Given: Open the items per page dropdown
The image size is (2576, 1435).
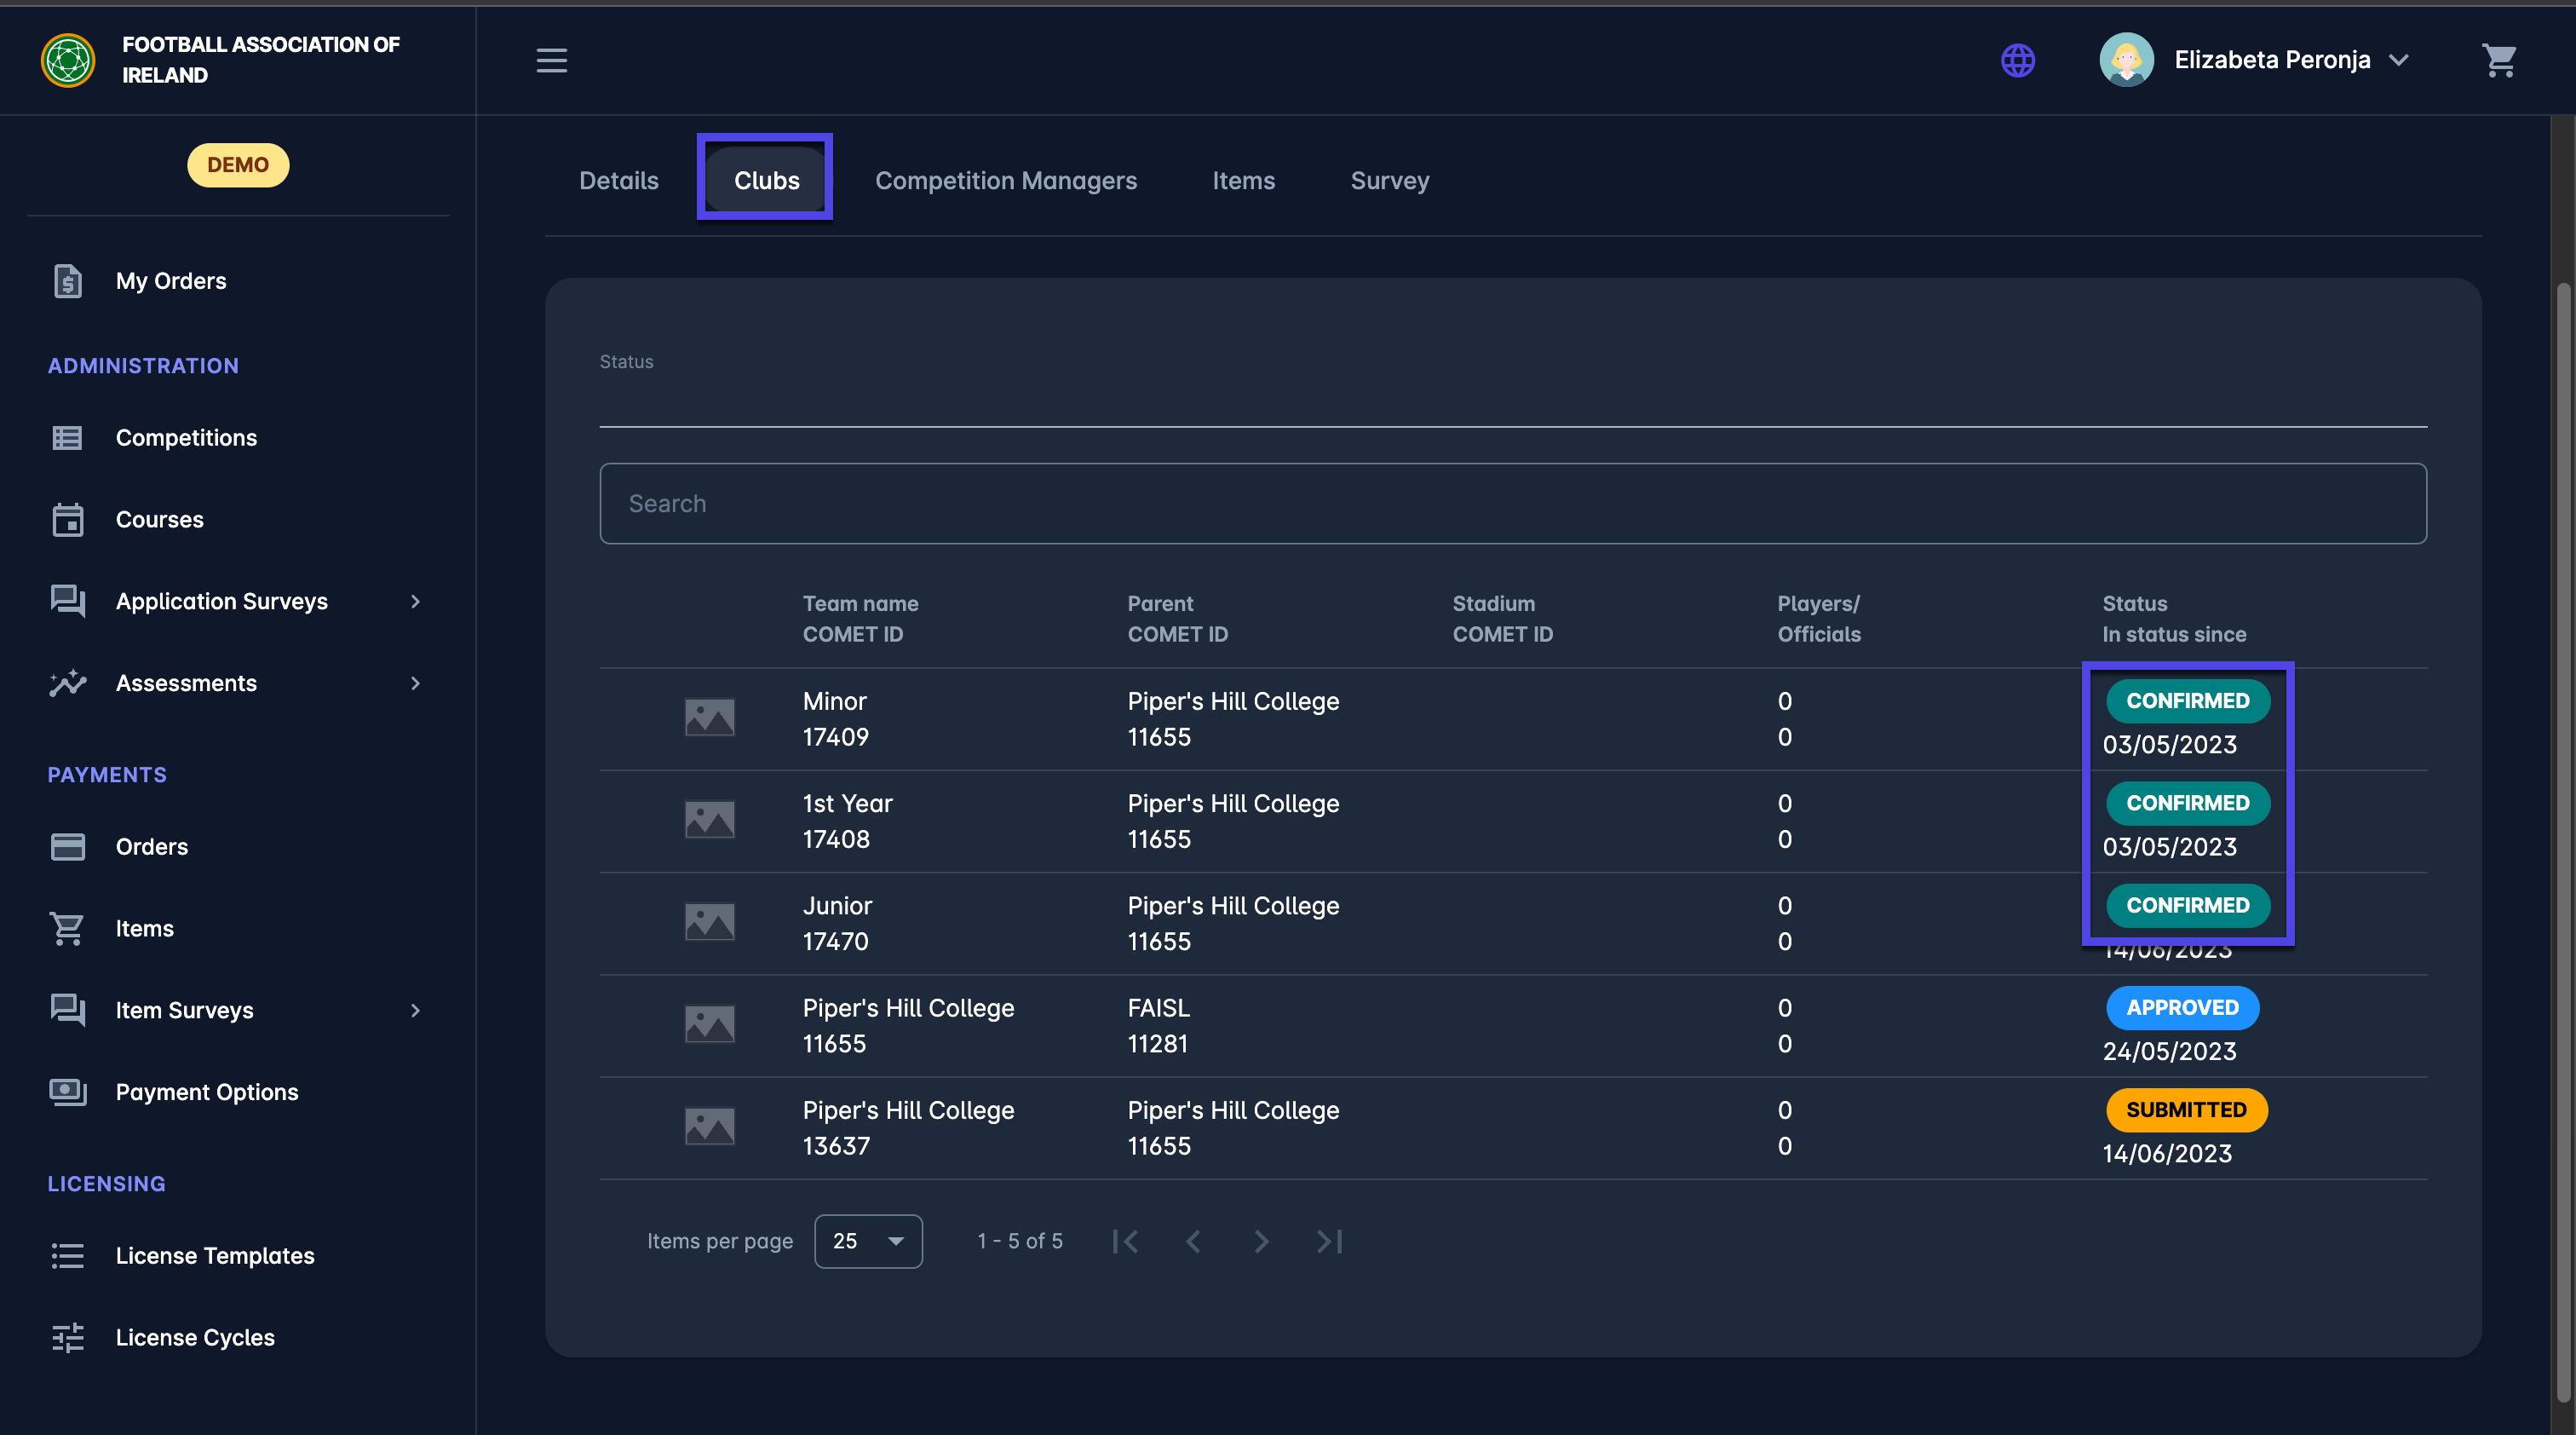Looking at the screenshot, I should pos(867,1241).
